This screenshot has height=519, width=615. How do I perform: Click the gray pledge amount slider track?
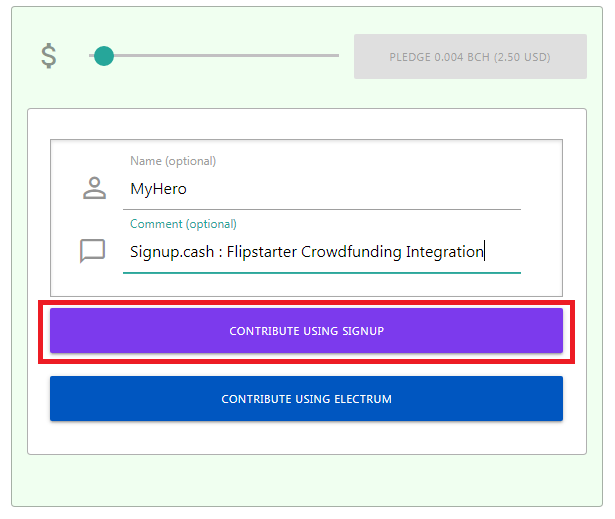coord(214,56)
